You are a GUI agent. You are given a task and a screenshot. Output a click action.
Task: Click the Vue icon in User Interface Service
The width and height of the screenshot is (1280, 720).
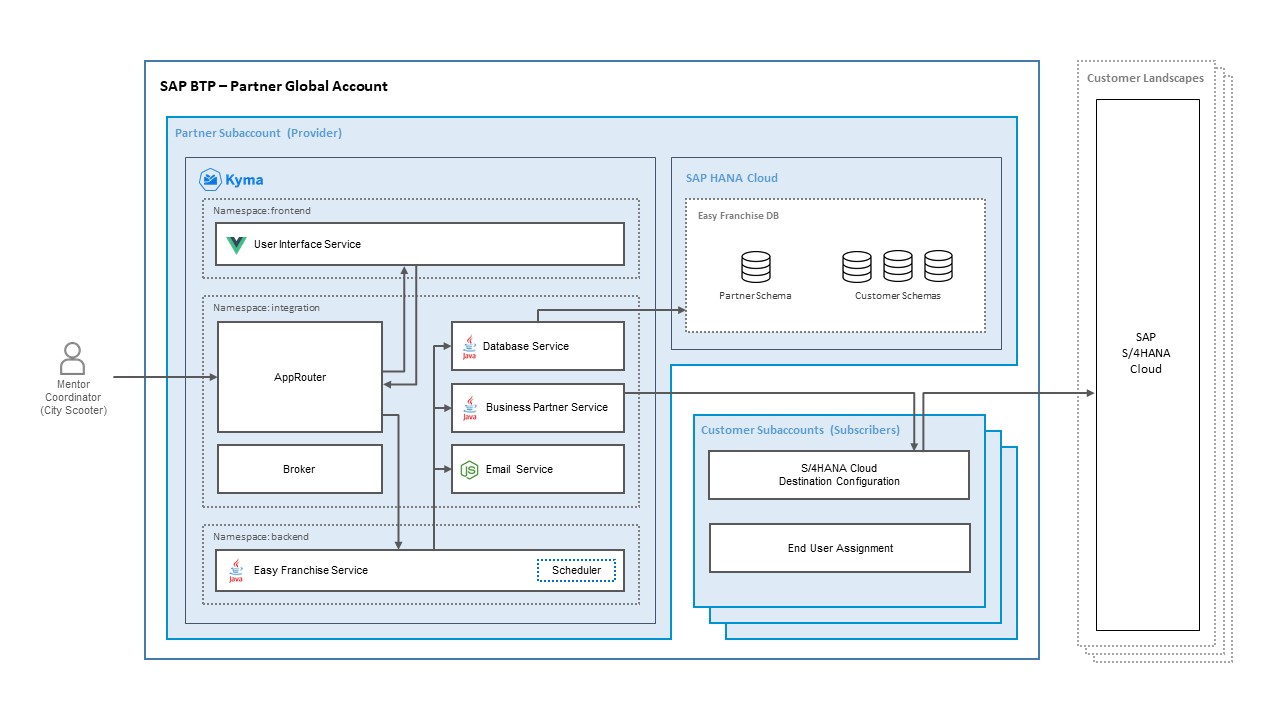point(236,245)
